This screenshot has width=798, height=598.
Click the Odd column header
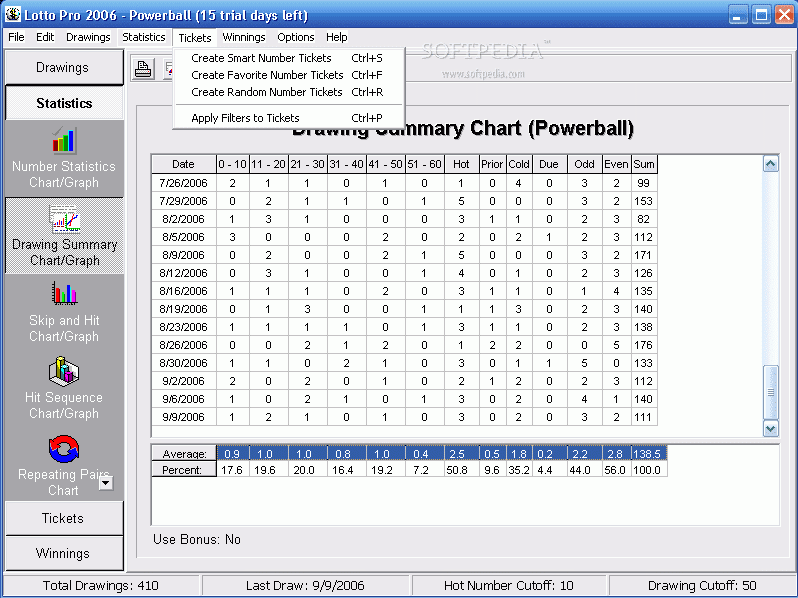(x=584, y=164)
